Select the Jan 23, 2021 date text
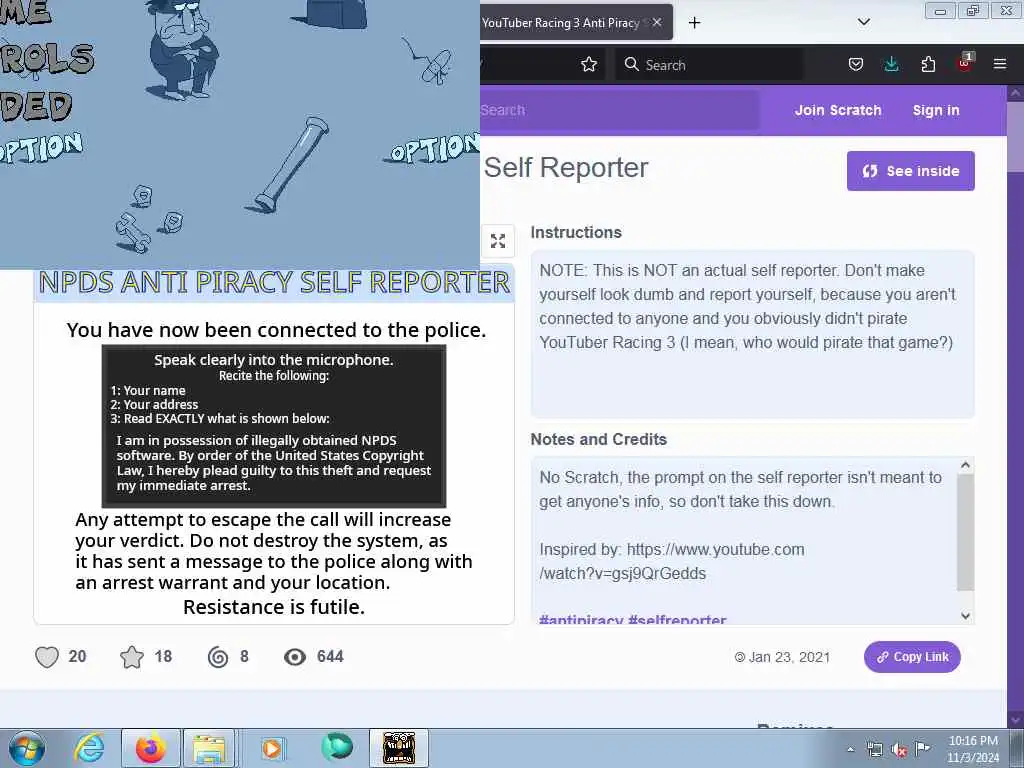 pos(789,657)
